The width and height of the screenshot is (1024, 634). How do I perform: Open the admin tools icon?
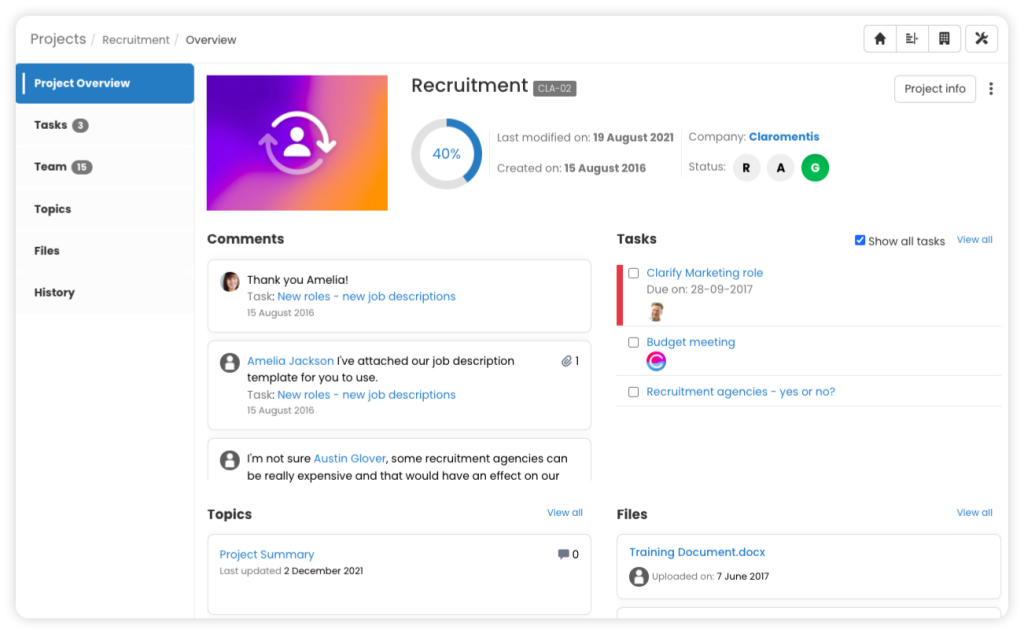tap(981, 38)
